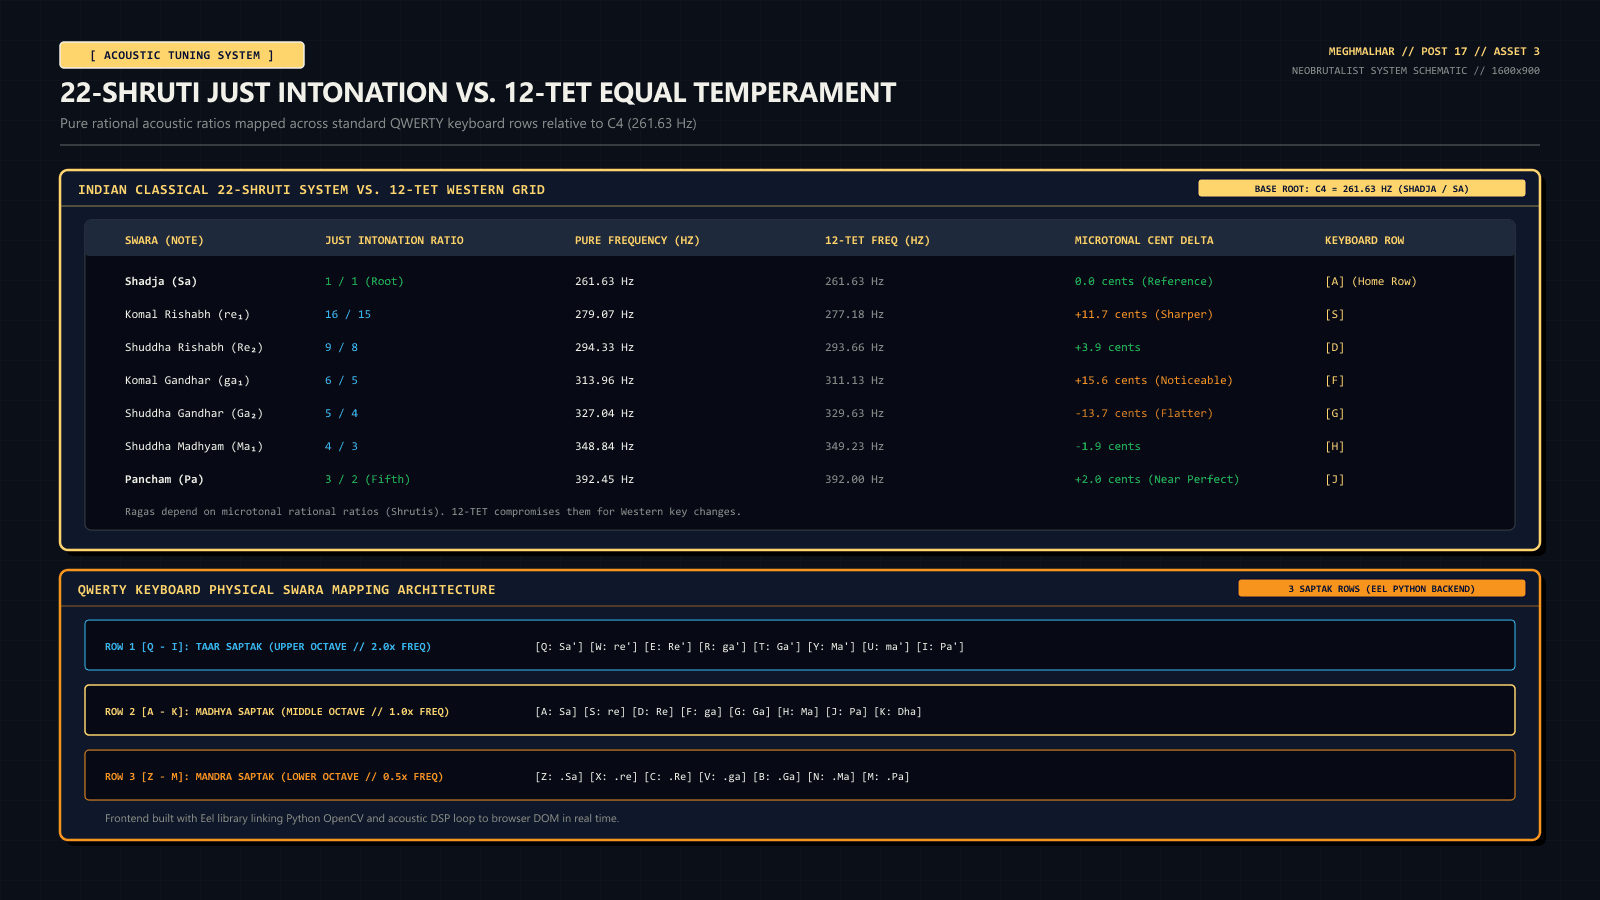Click the 3 SAPTAK ROWS badge
This screenshot has width=1600, height=900.
[1381, 588]
